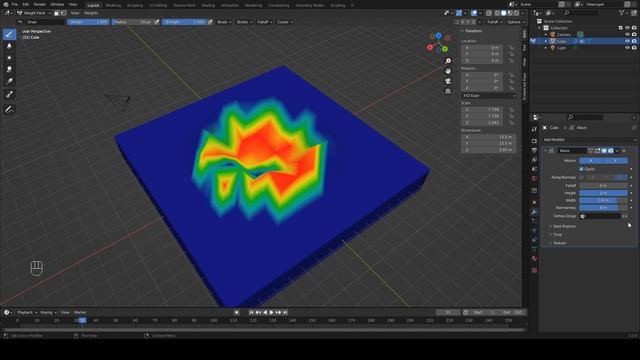Switch to the Shading workspace tab
The image size is (640, 360).
click(208, 5)
